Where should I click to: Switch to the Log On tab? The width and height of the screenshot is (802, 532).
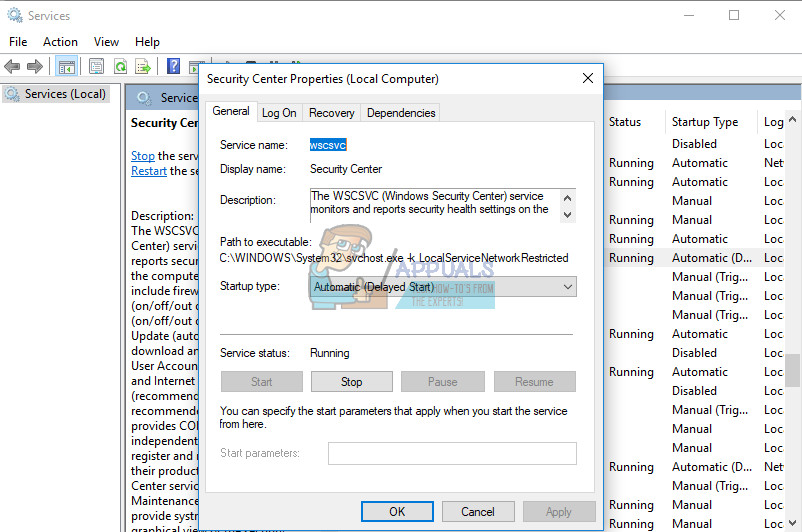[279, 113]
